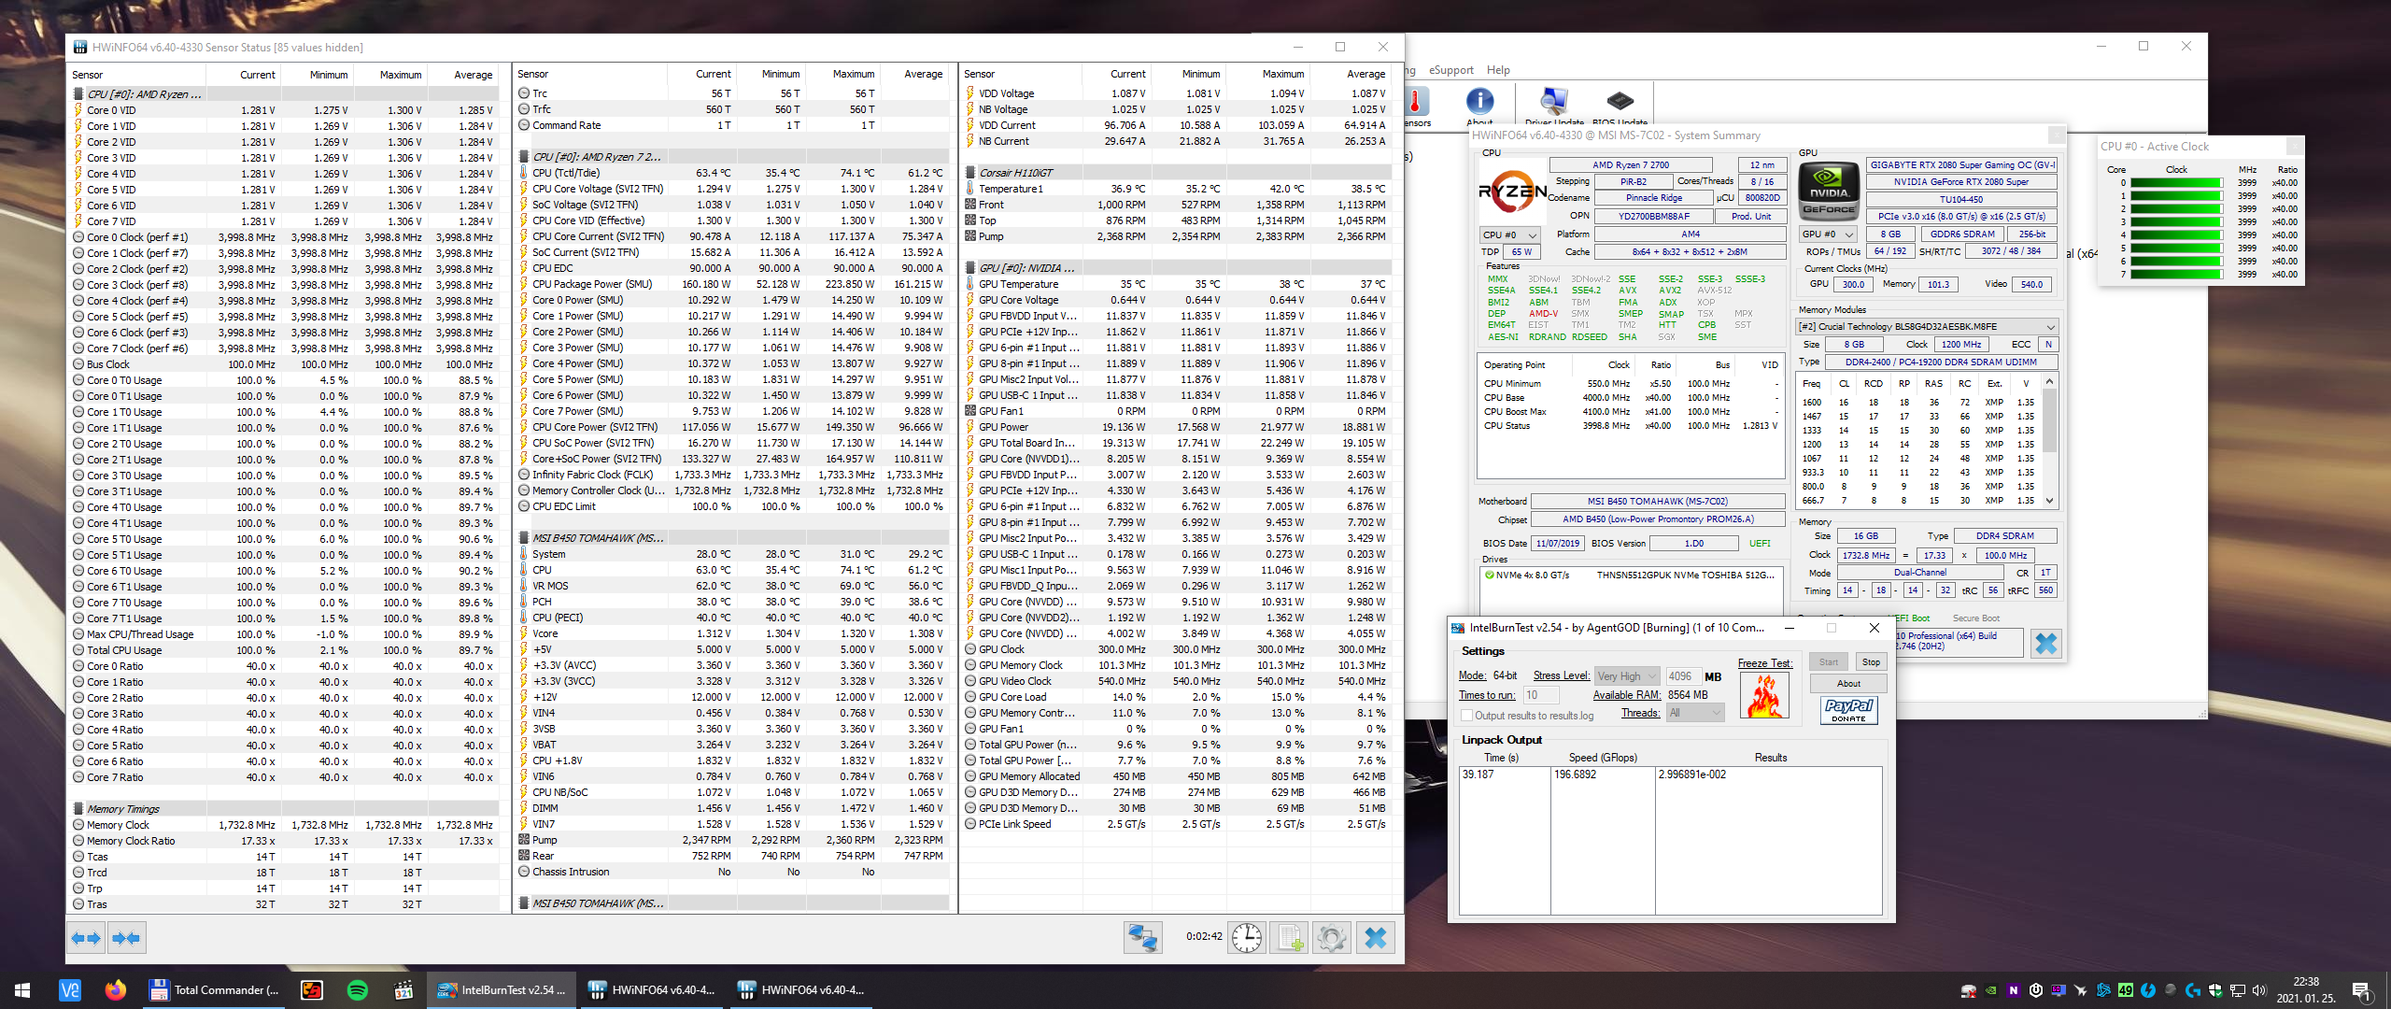
Task: Click the Times to run field showing 10
Action: pyautogui.click(x=1540, y=695)
